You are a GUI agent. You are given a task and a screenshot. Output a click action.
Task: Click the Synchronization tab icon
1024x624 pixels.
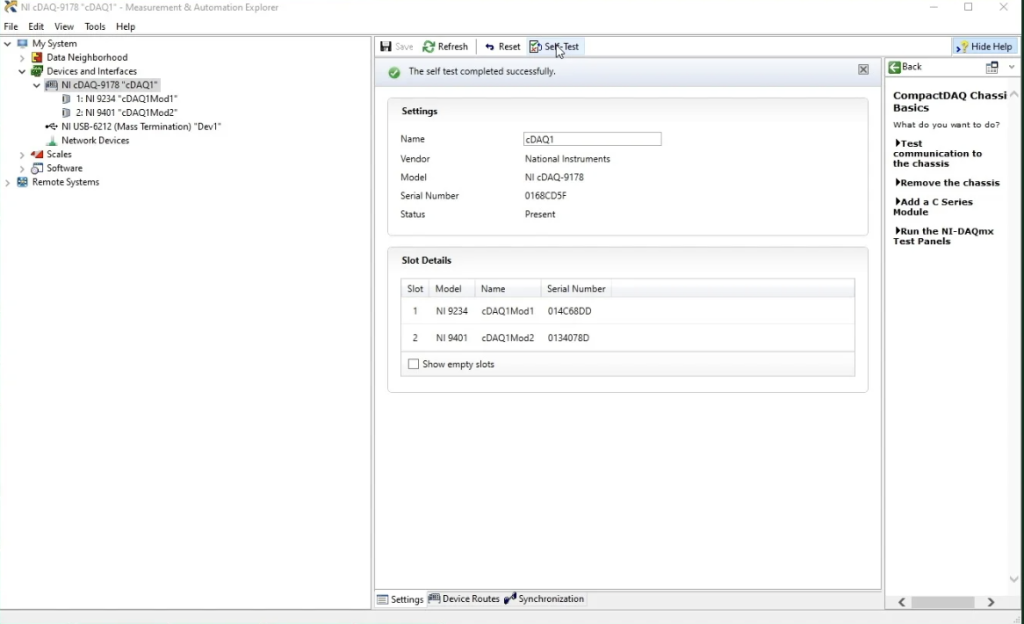tap(510, 599)
